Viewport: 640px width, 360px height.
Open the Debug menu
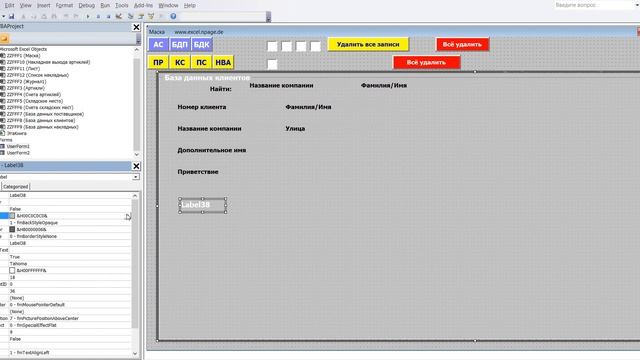[87, 5]
